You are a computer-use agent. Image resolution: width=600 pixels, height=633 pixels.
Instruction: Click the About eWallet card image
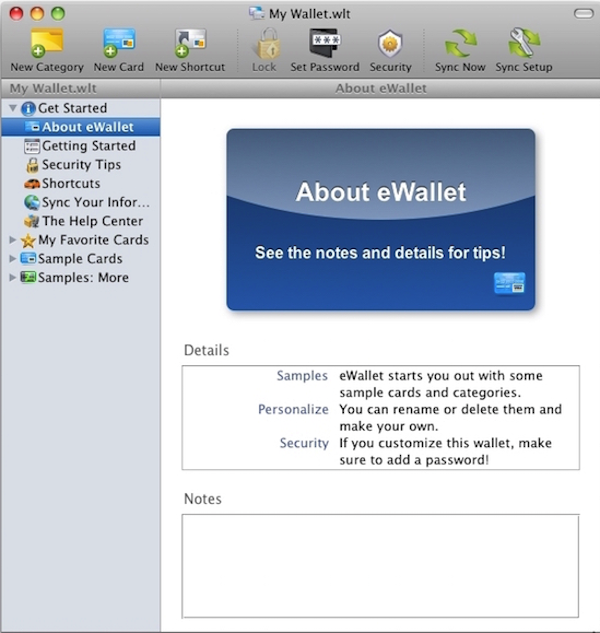point(381,220)
